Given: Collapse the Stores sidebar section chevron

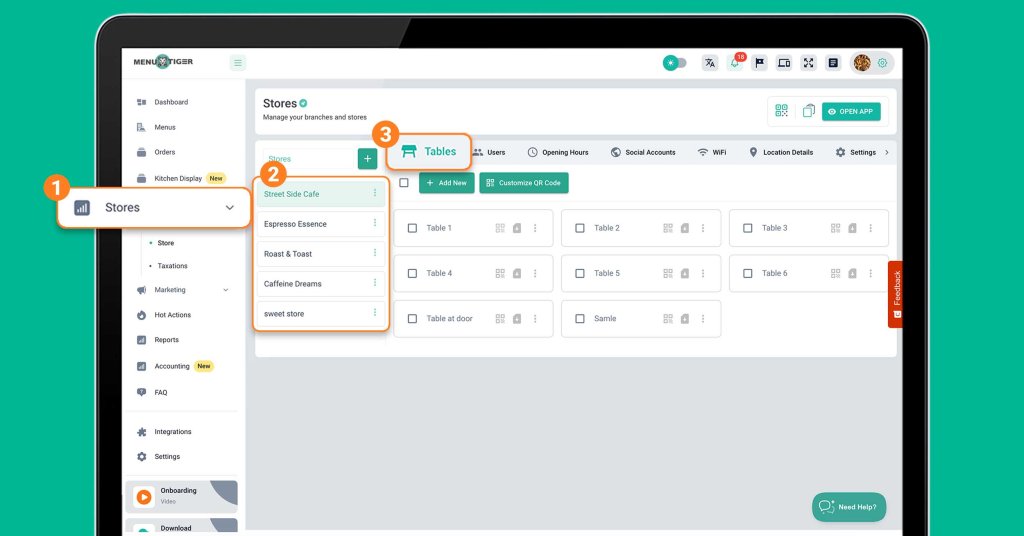Looking at the screenshot, I should point(230,208).
